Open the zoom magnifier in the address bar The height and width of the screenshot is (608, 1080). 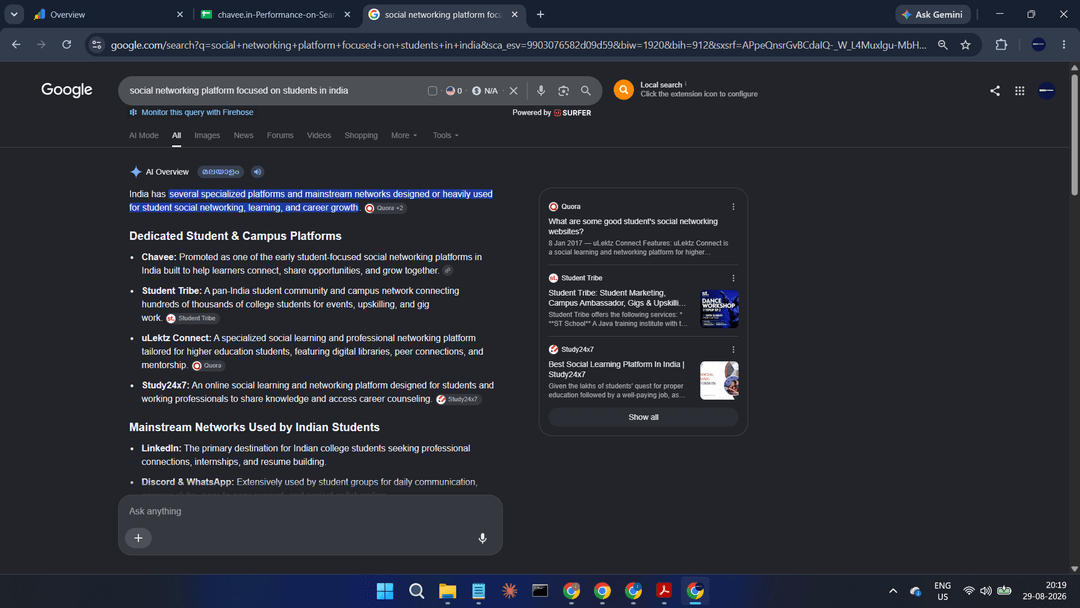[x=942, y=45]
